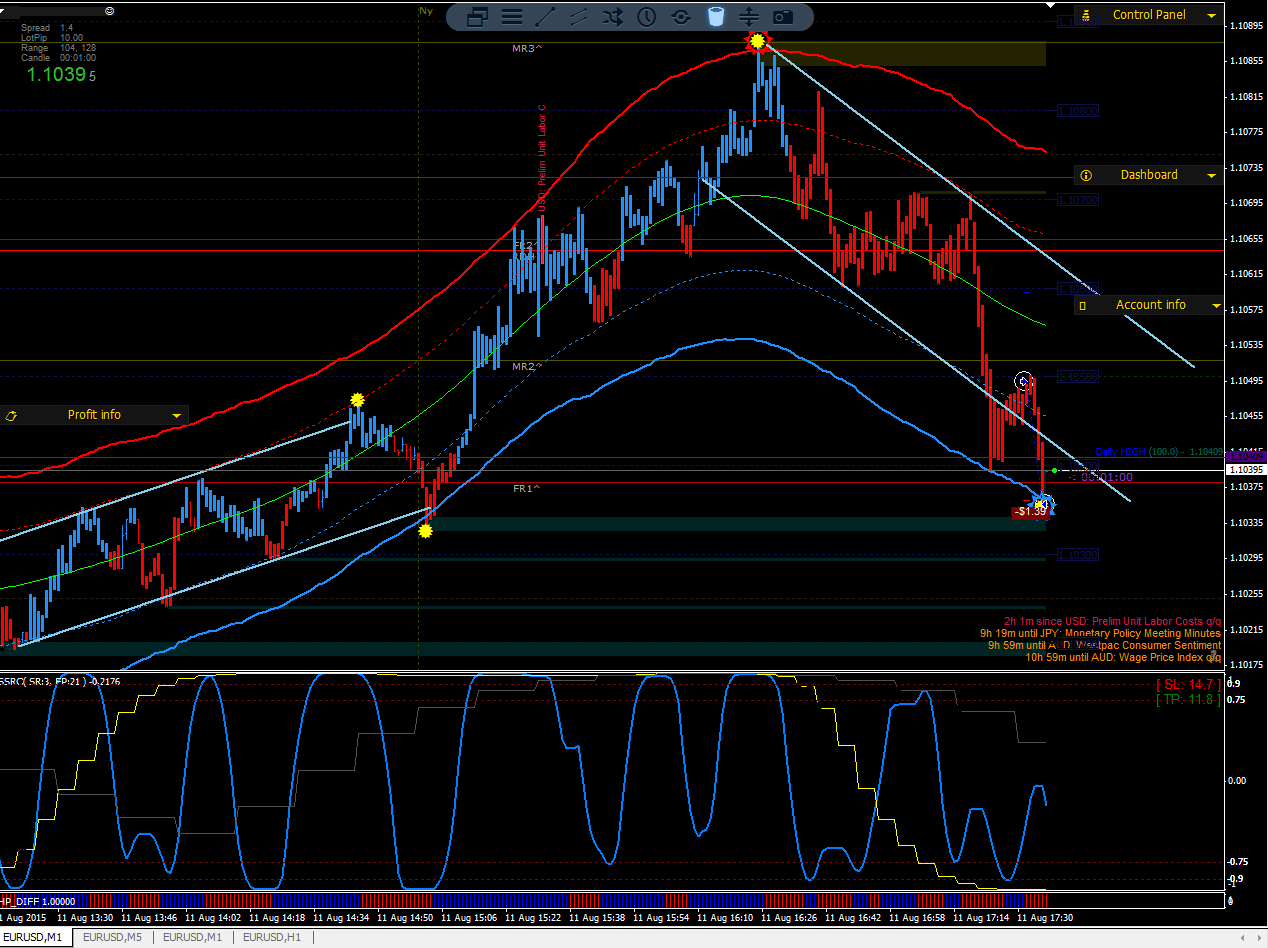The image size is (1268, 948).
Task: Click yellow sun marker near 14:50 low
Action: pyautogui.click(x=426, y=531)
